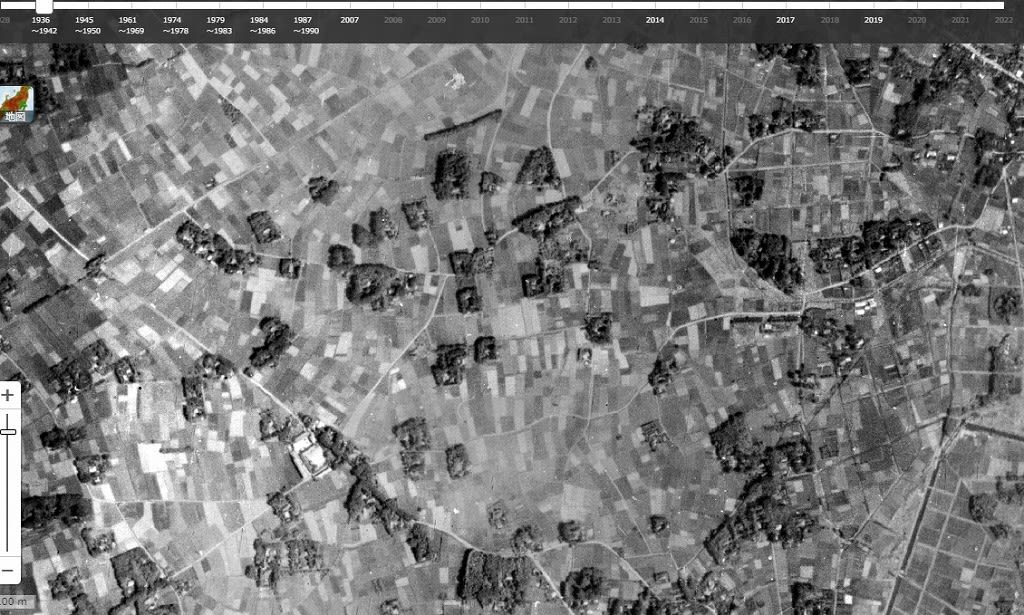Click the greyed-out 2018 year label
Image resolution: width=1024 pixels, height=615 pixels.
829,20
